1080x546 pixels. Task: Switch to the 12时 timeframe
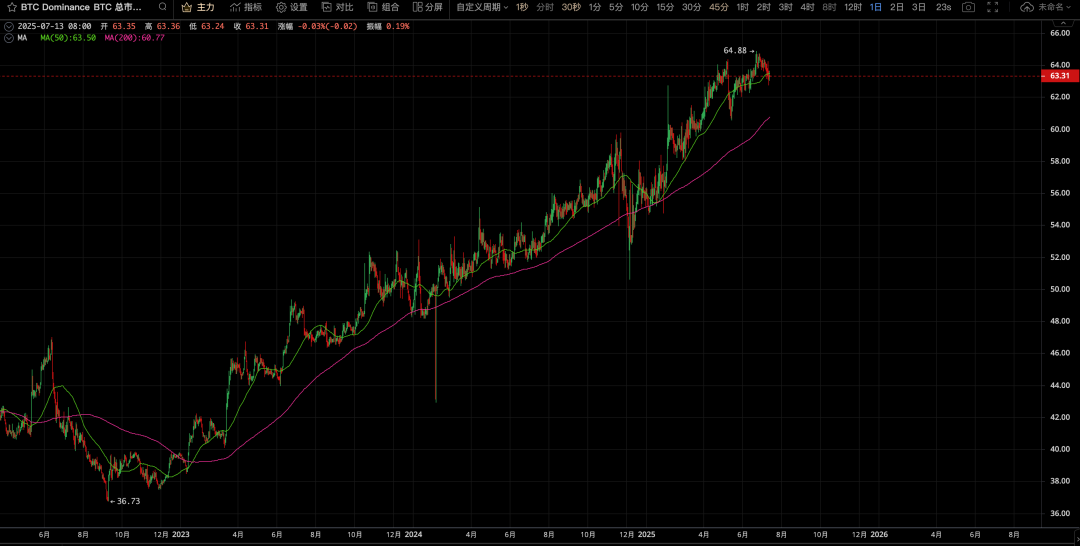coord(853,8)
